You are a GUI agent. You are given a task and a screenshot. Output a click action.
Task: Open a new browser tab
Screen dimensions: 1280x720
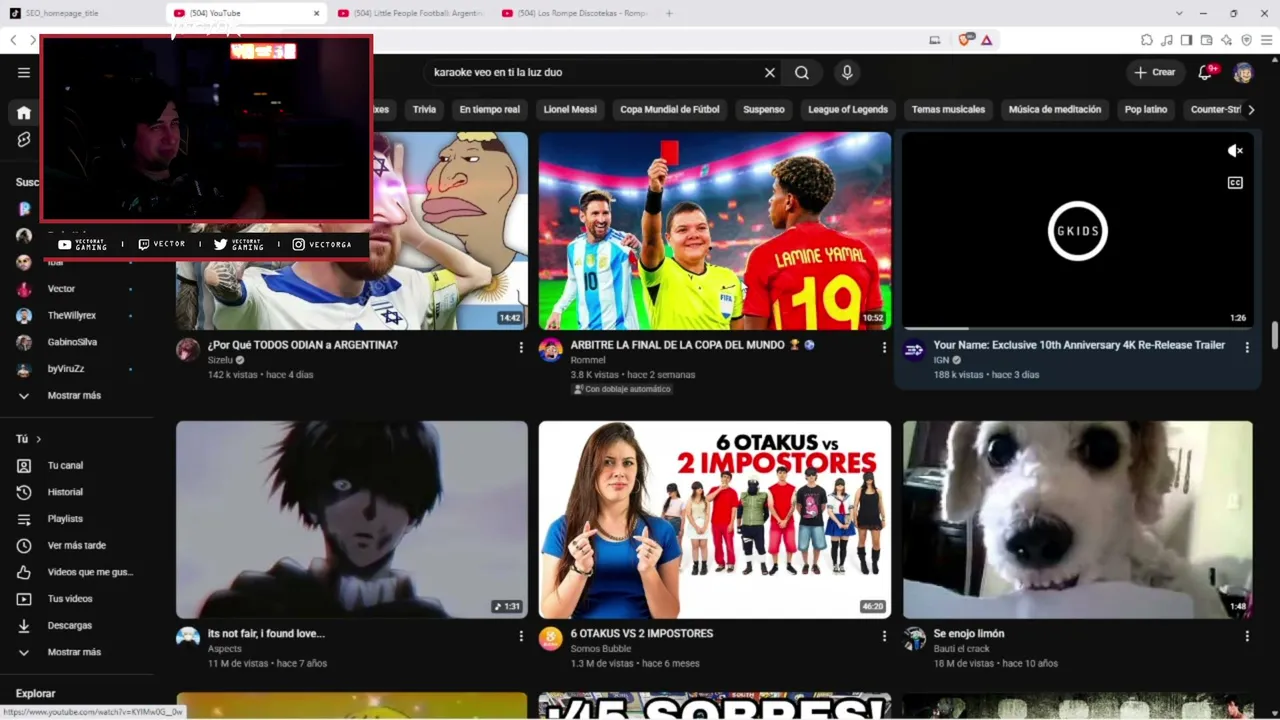(669, 13)
